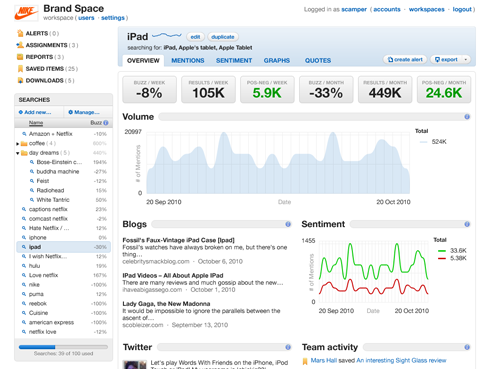Switch to the Mentions tab
The height and width of the screenshot is (369, 490).
coord(188,60)
